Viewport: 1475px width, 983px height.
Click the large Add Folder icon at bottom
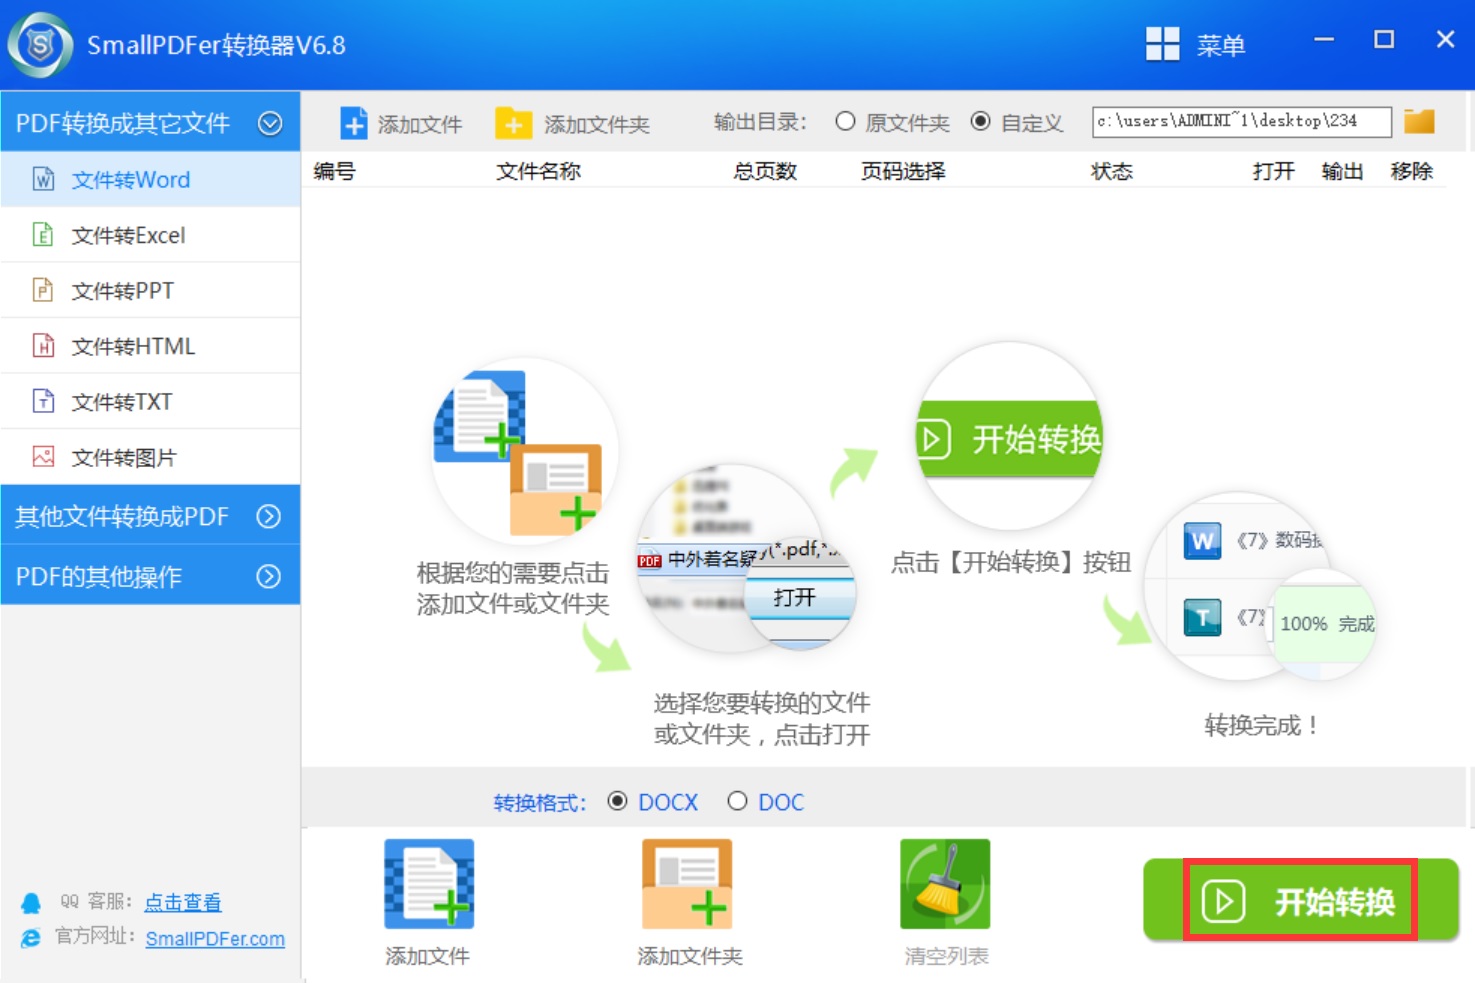[688, 884]
